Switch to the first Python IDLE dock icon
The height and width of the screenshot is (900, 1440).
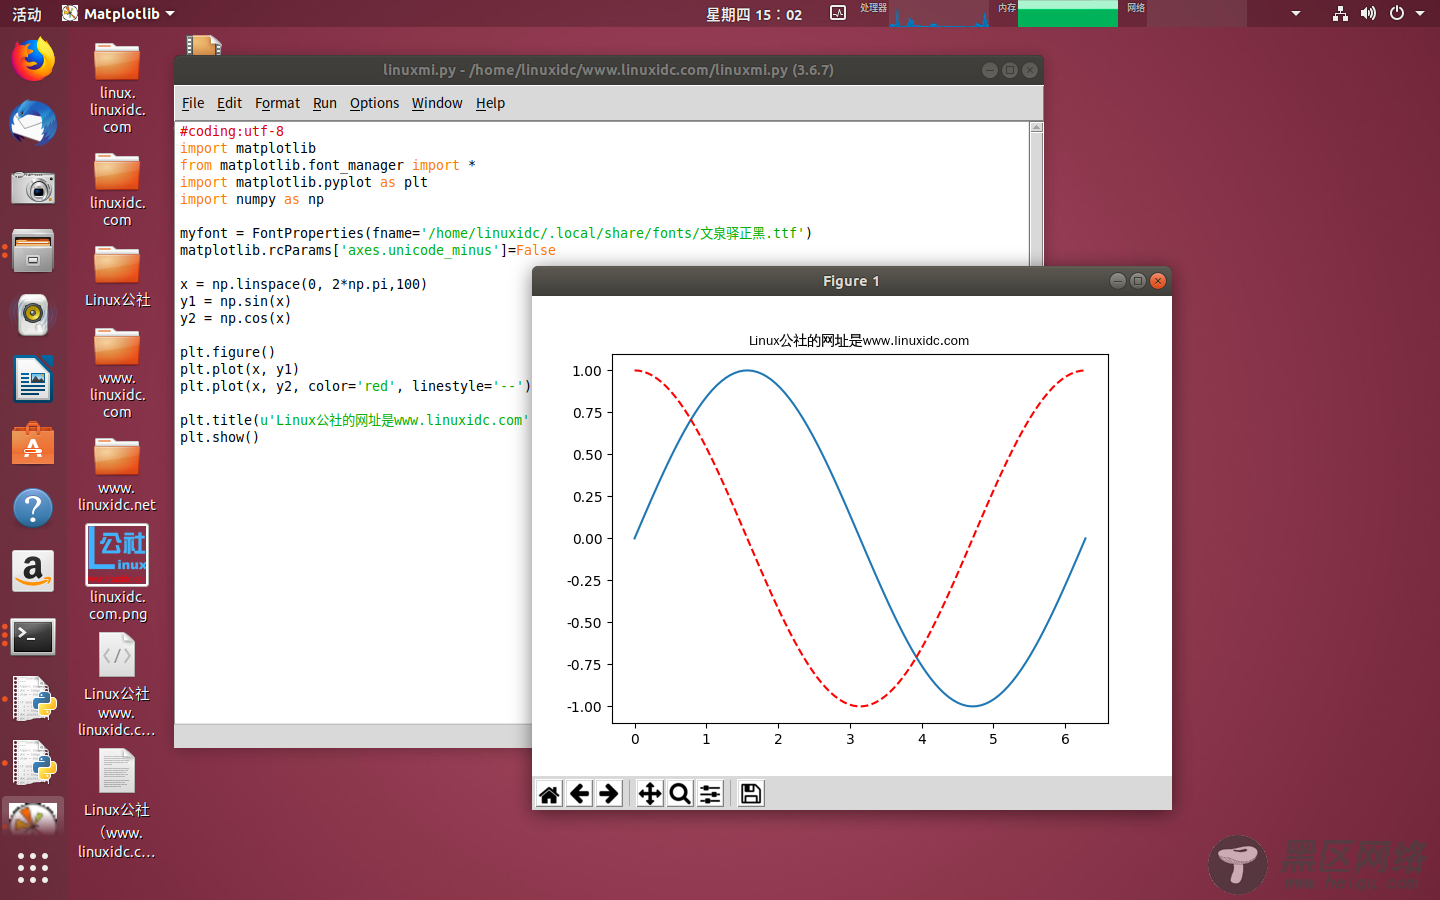[x=33, y=700]
